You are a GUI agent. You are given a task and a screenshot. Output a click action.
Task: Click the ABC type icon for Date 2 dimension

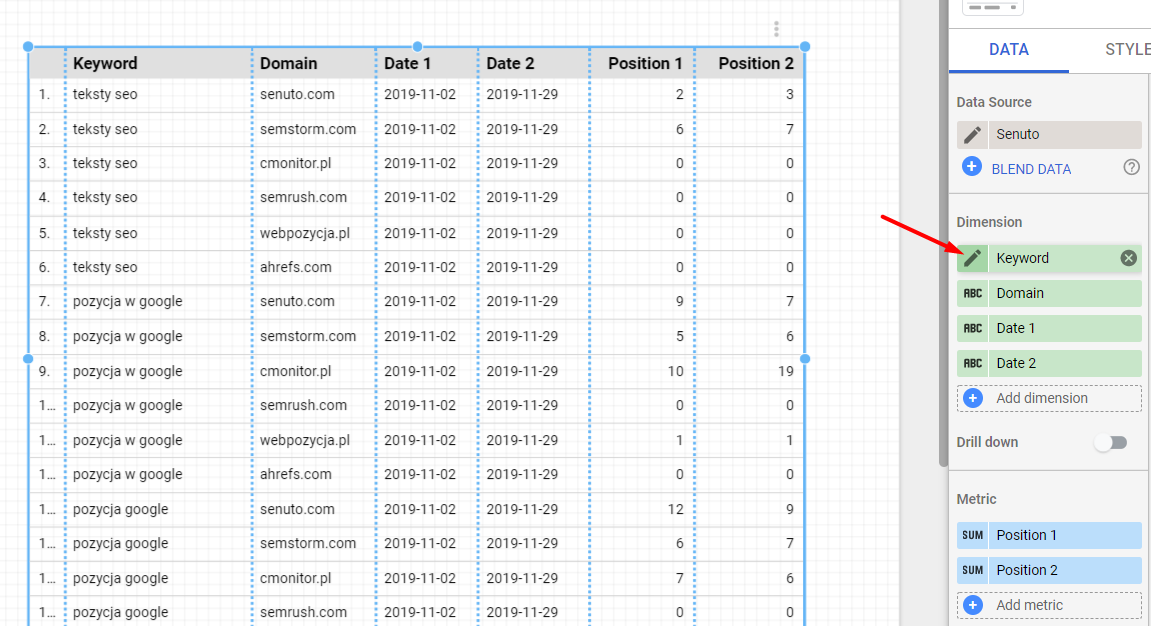pyautogui.click(x=973, y=363)
